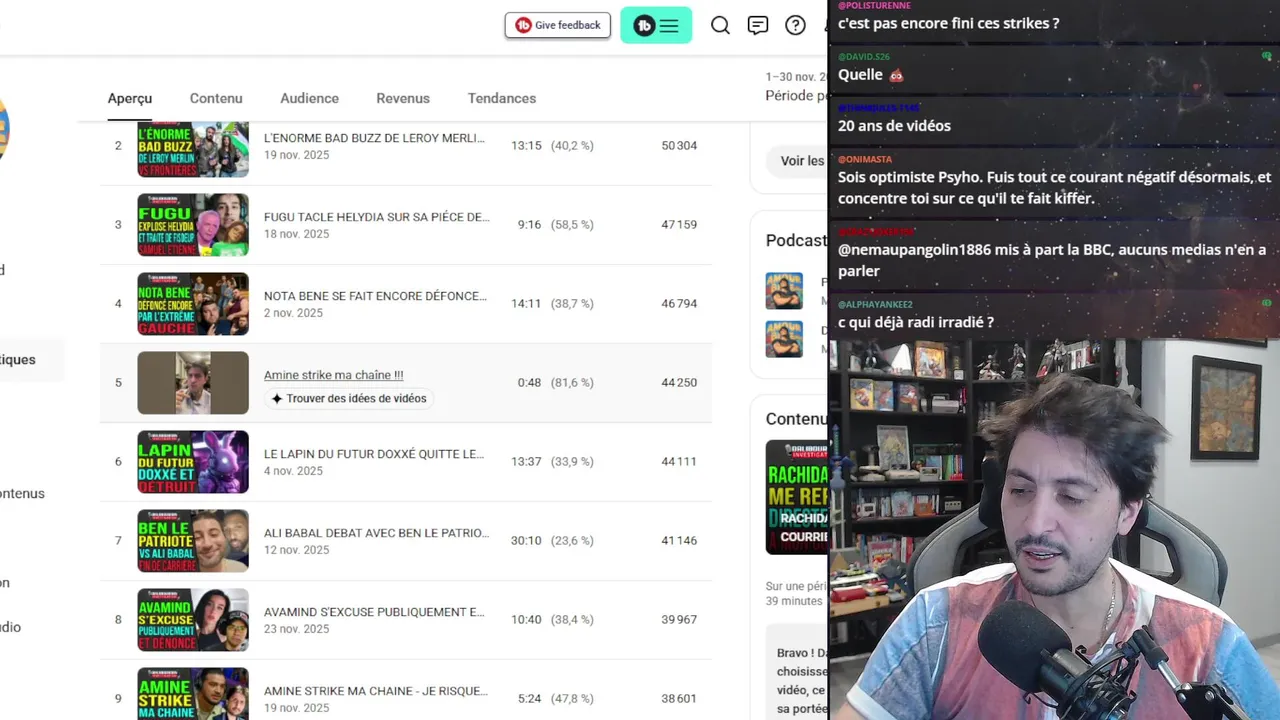Open the Leroy Merlin bad buzz thumbnail
The width and height of the screenshot is (1280, 720).
coord(193,148)
